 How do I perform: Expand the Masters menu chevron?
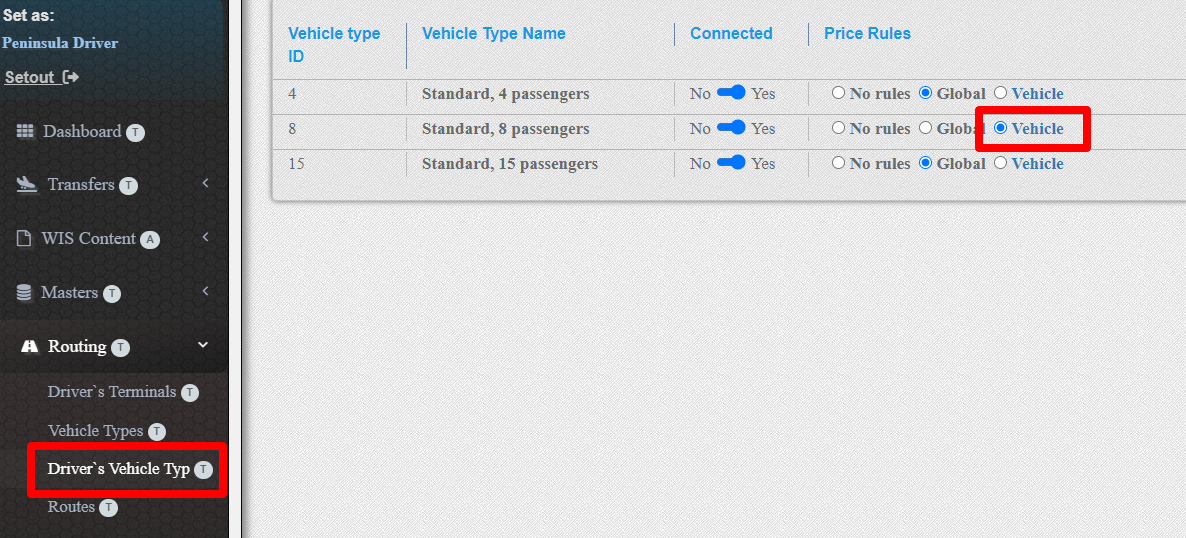205,292
